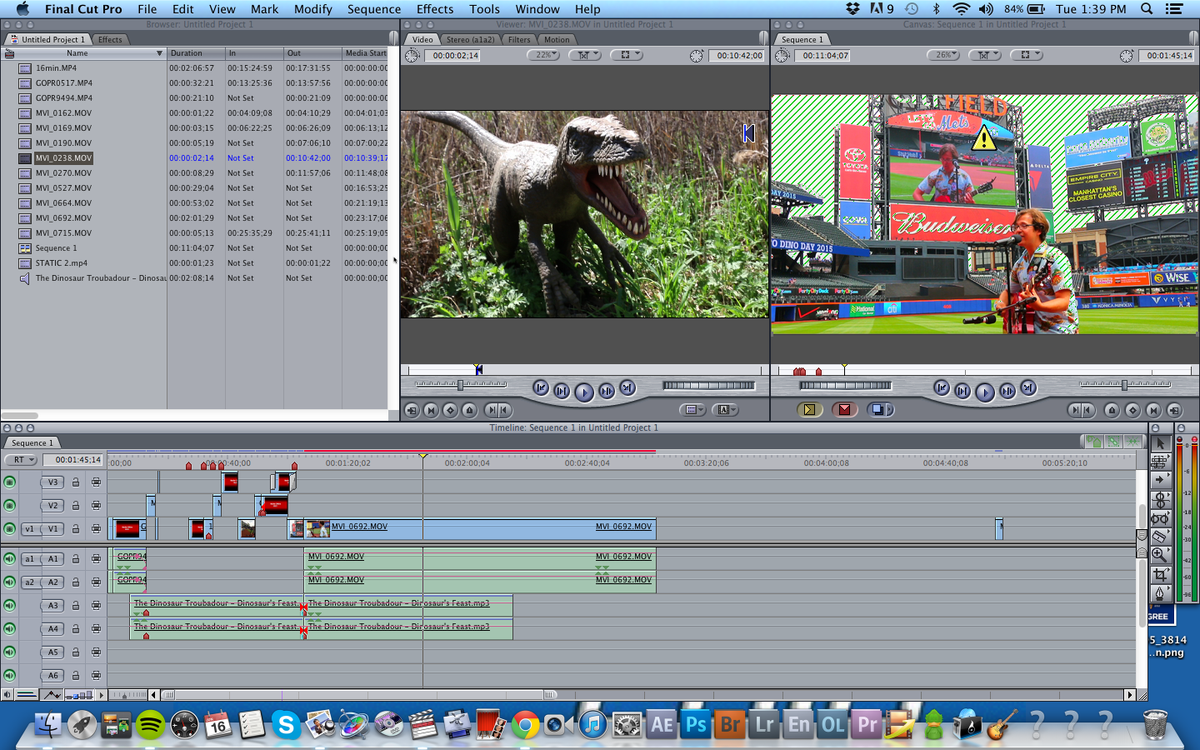1200x750 pixels.
Task: Open Spotlight search in menu bar
Action: pyautogui.click(x=1146, y=9)
